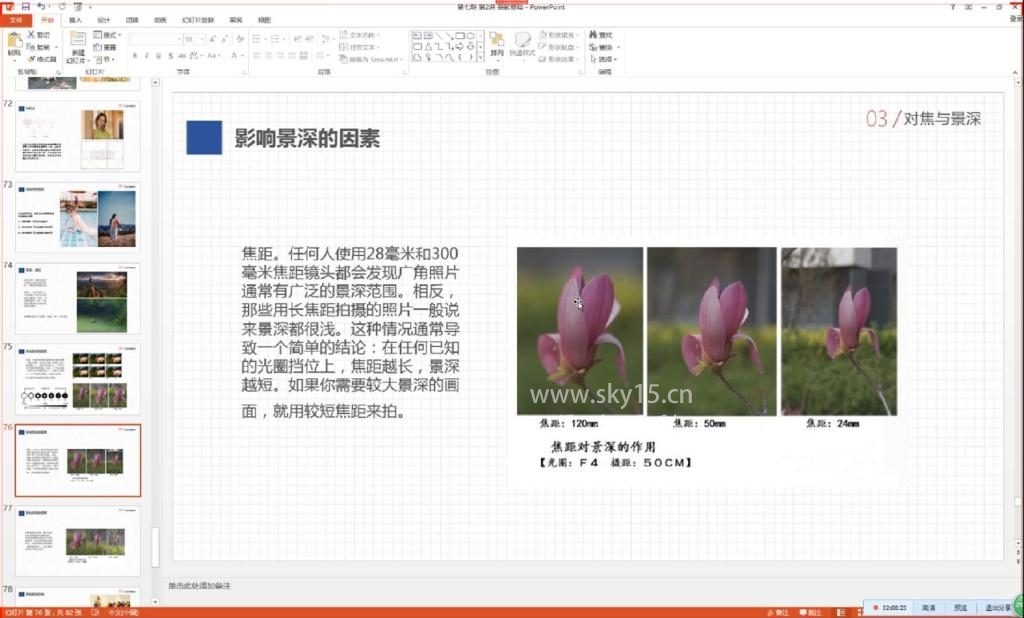This screenshot has height=618, width=1024.
Task: Open the font name dropdown
Action: pyautogui.click(x=179, y=39)
